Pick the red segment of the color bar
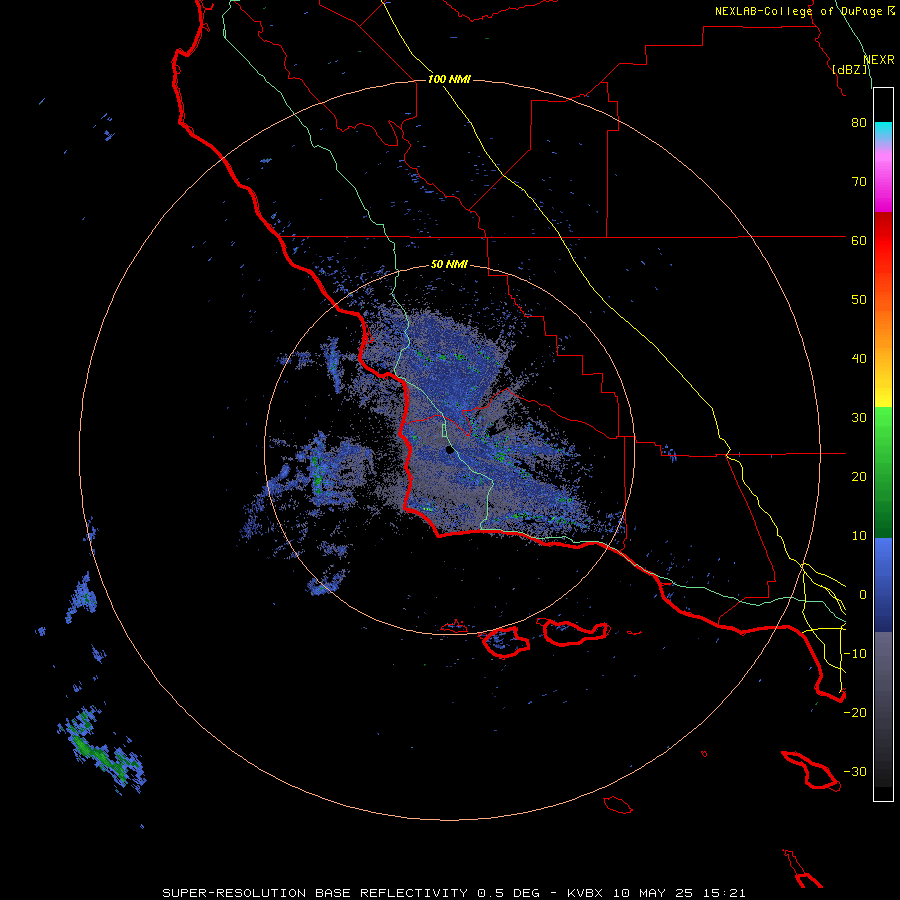The height and width of the screenshot is (900, 900). (x=883, y=241)
